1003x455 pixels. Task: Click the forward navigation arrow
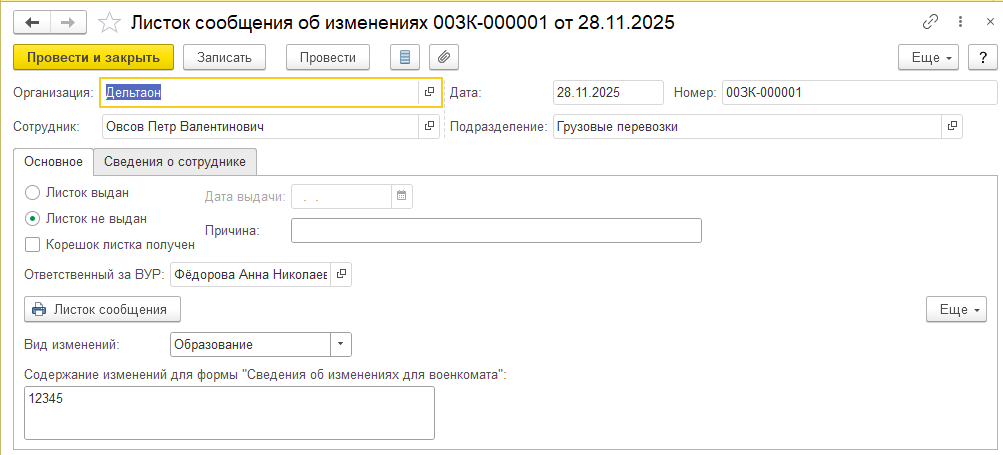(x=68, y=22)
